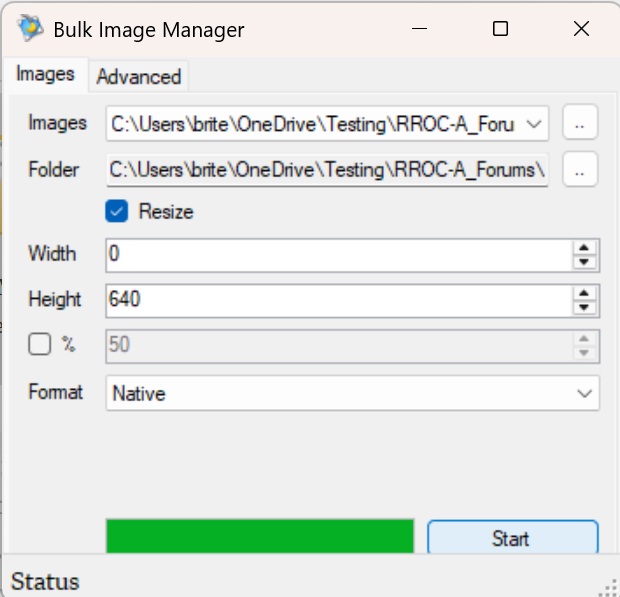620x597 pixels.
Task: Increase Height with the up arrow
Action: (583, 292)
